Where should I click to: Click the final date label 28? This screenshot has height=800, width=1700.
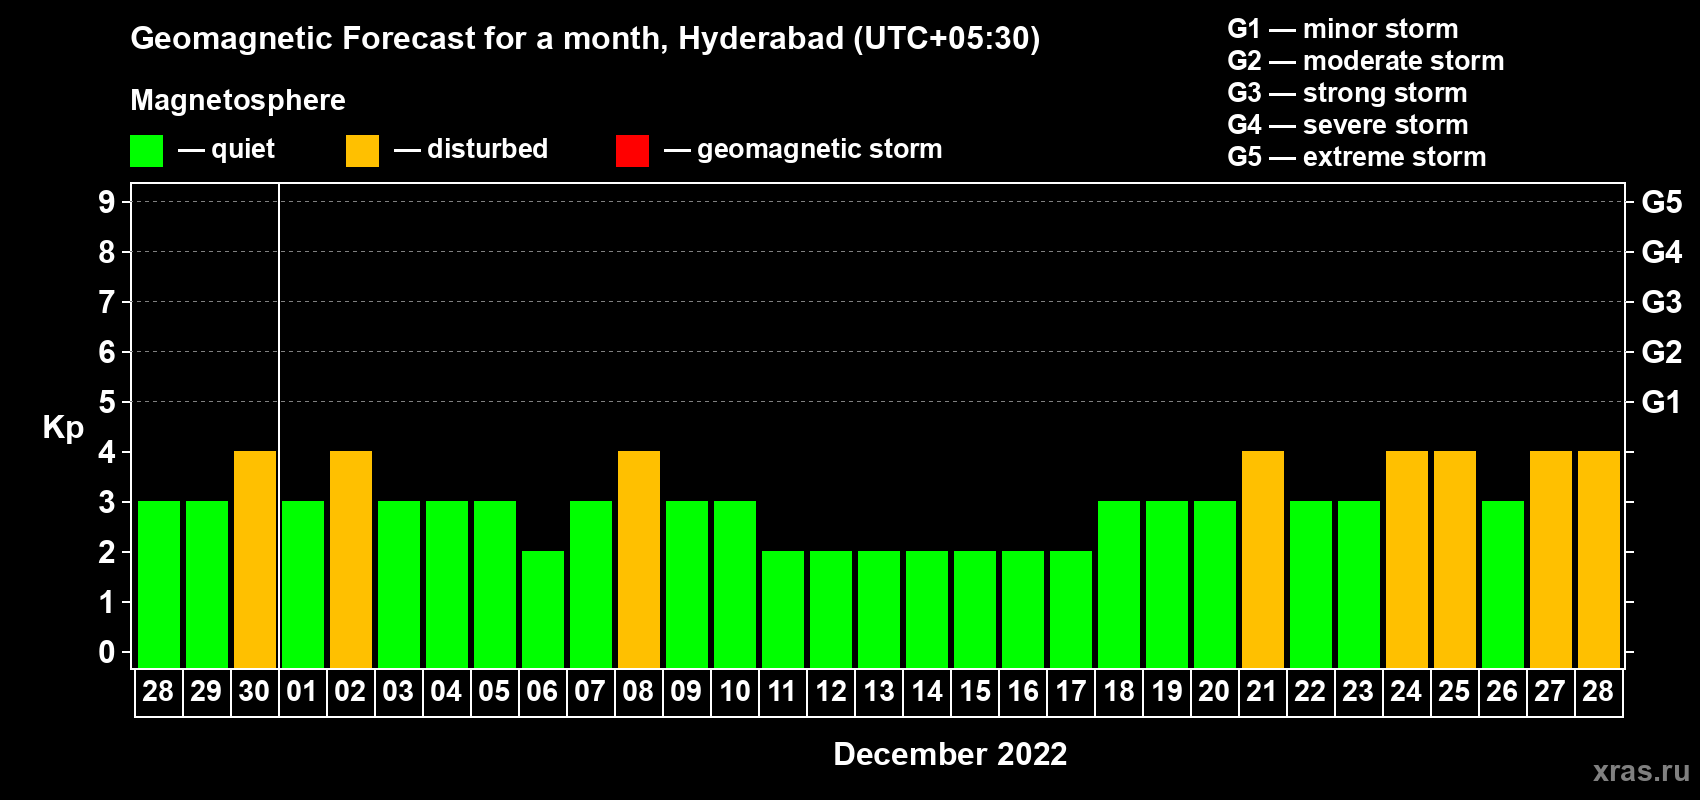1598,691
